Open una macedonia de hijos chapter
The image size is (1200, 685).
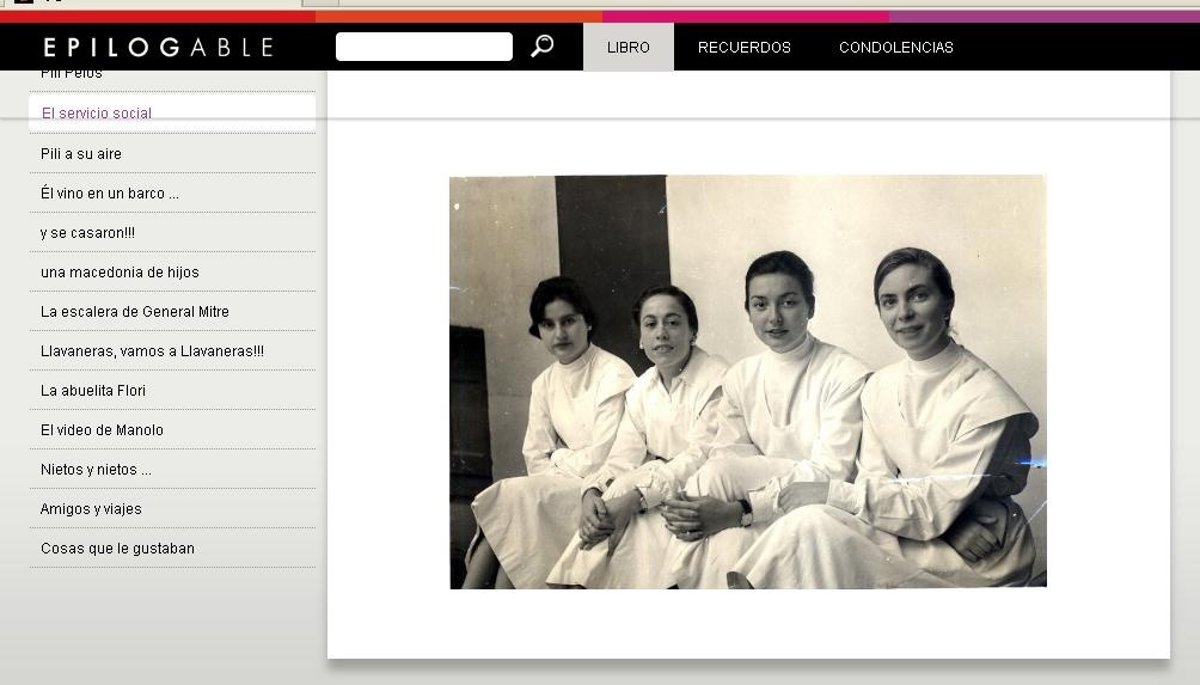click(x=120, y=272)
